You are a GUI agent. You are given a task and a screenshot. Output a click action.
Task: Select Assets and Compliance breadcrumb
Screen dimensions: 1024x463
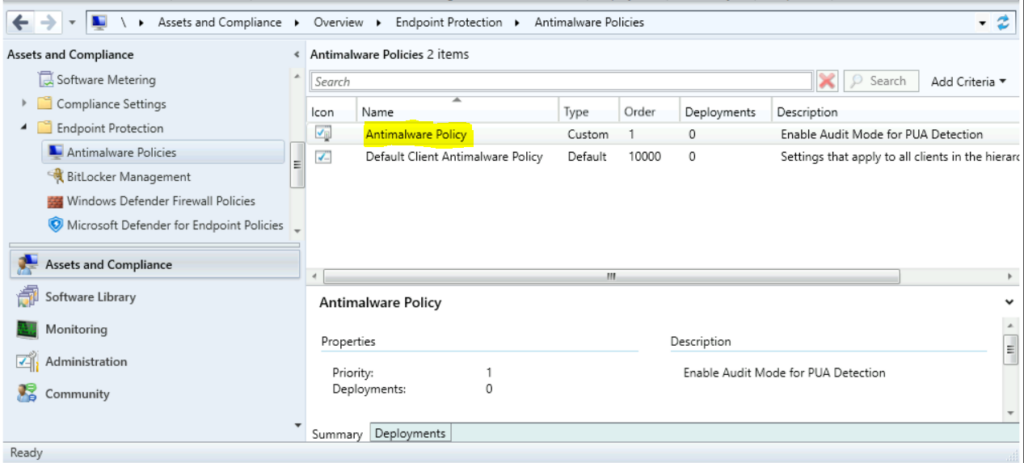219,22
